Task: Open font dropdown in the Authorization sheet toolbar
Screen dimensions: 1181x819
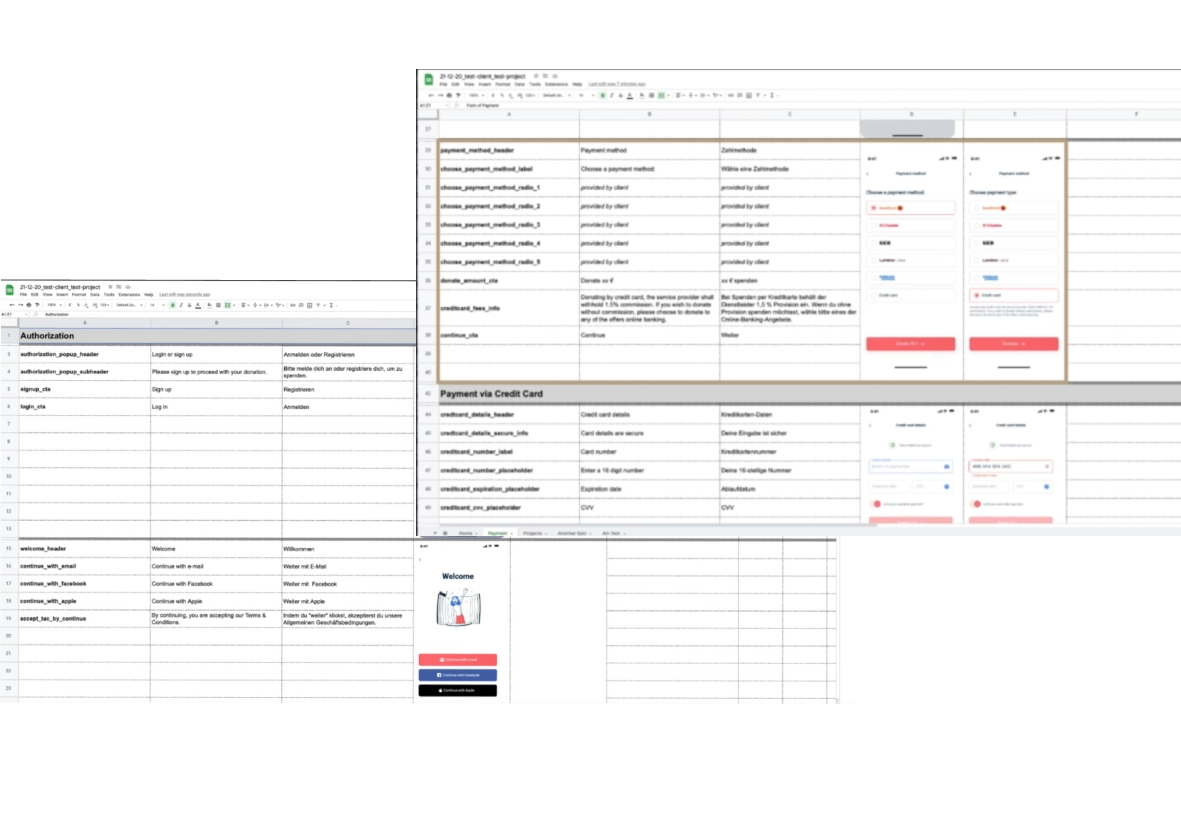Action: click(x=128, y=305)
